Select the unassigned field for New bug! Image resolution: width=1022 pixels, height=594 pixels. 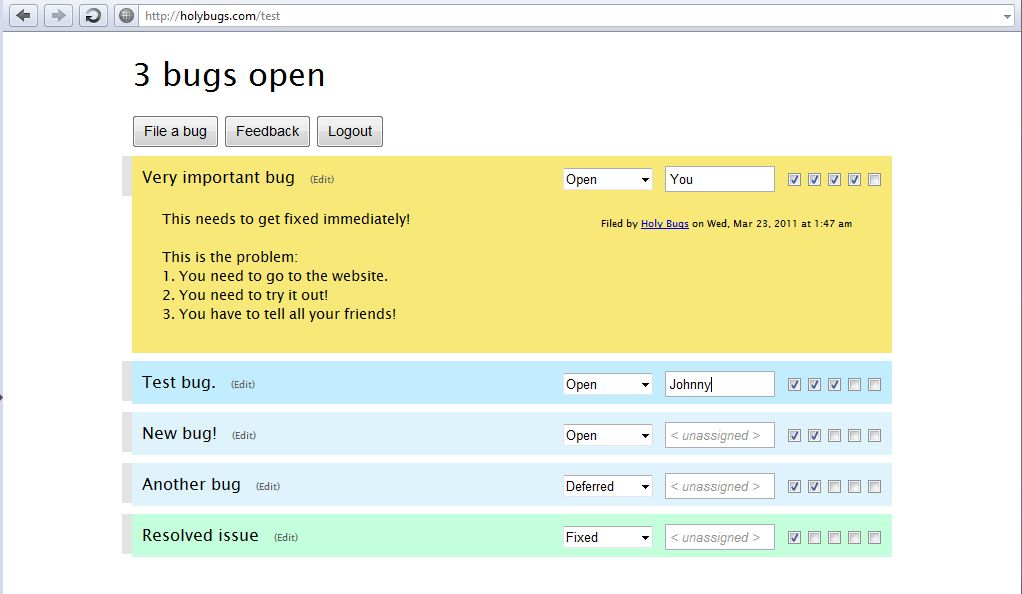coord(719,435)
